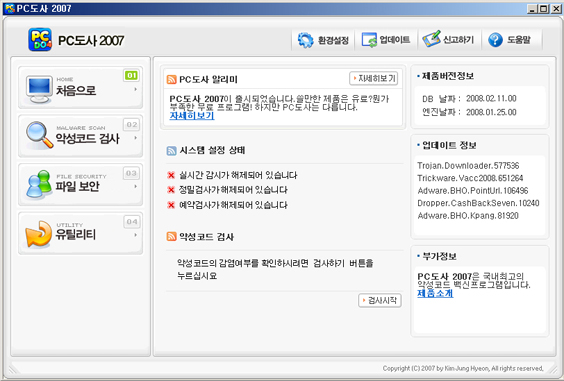Click the 정밀검사가 해제되어 있습니다 message
This screenshot has width=564, height=381.
coord(233,190)
